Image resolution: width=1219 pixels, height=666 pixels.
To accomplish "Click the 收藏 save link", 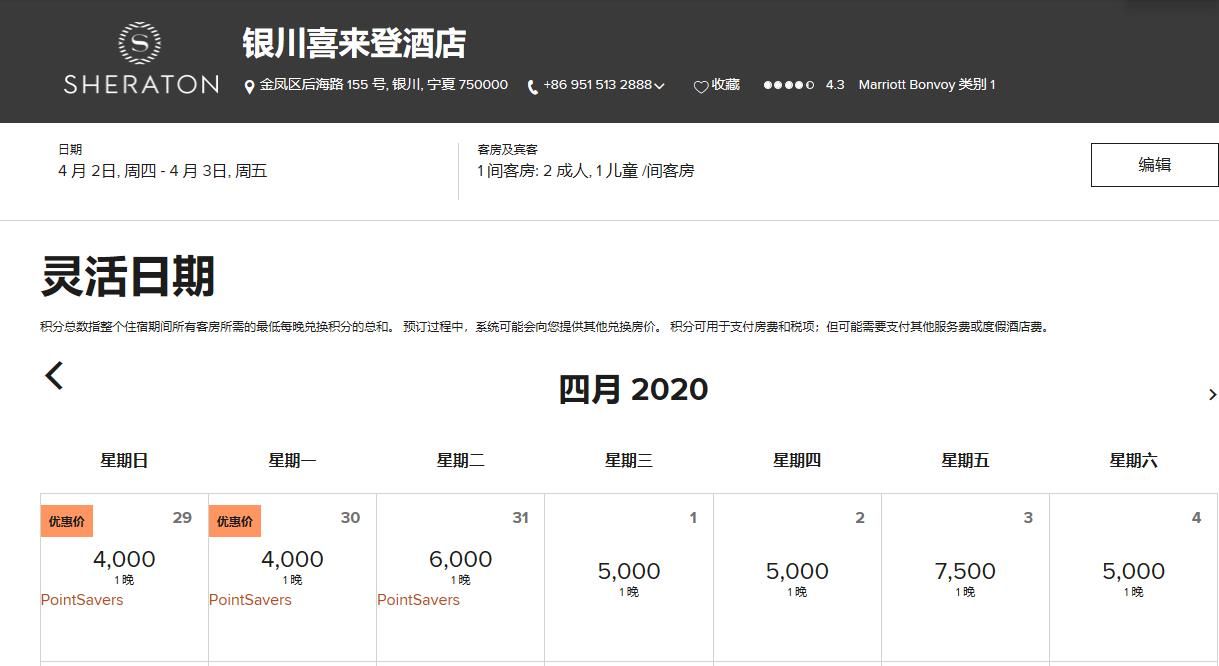I will point(726,85).
